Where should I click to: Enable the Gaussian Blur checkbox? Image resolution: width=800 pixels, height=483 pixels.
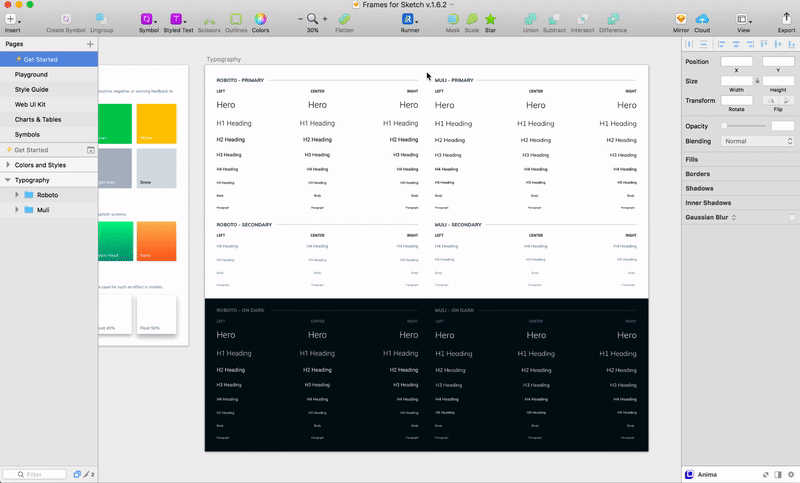(792, 217)
